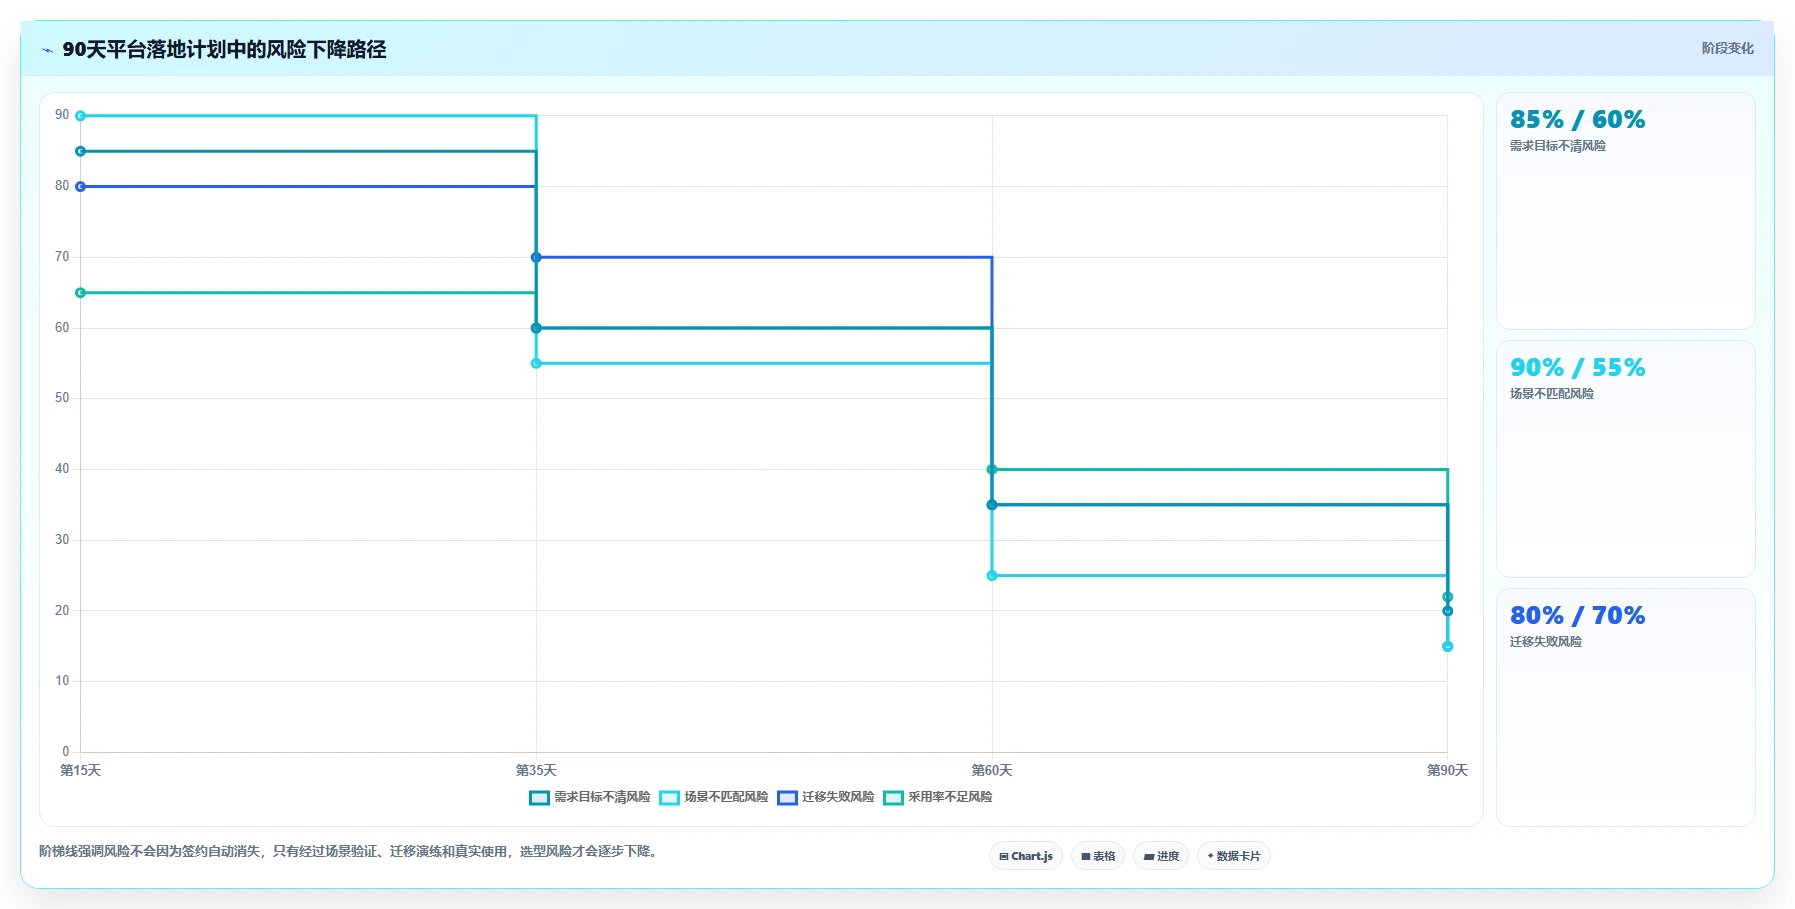Click the lightning icon beside the chart title
1795x909 pixels.
tap(47, 50)
